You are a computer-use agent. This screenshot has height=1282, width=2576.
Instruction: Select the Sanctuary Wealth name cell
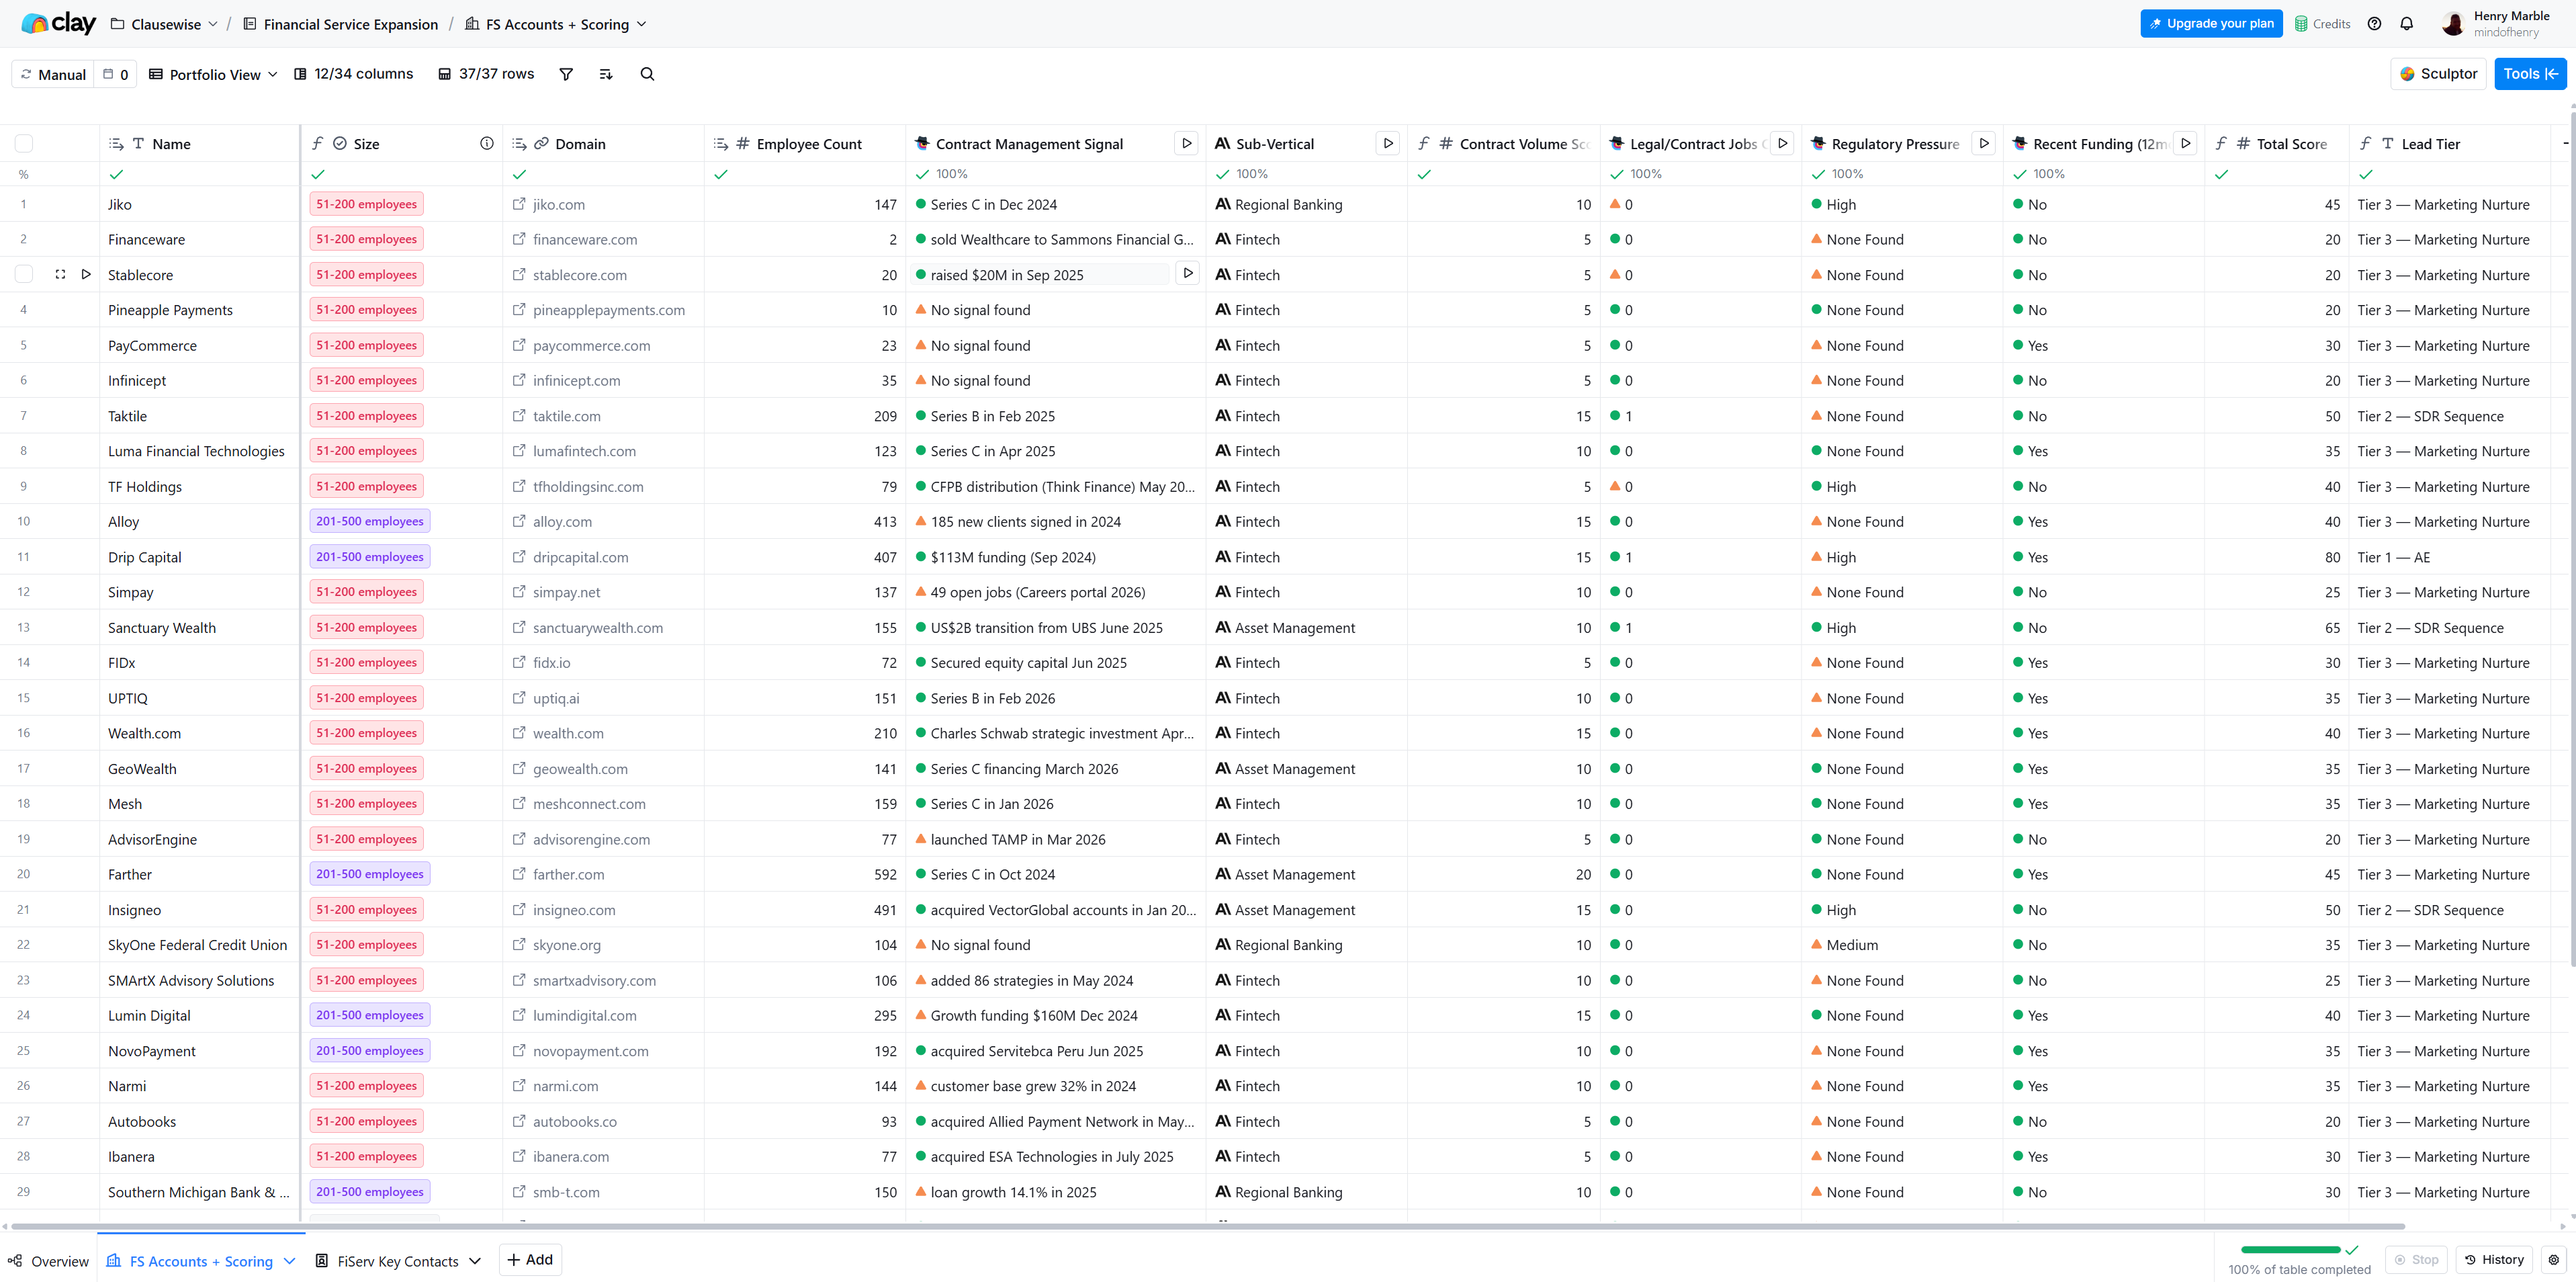(199, 628)
